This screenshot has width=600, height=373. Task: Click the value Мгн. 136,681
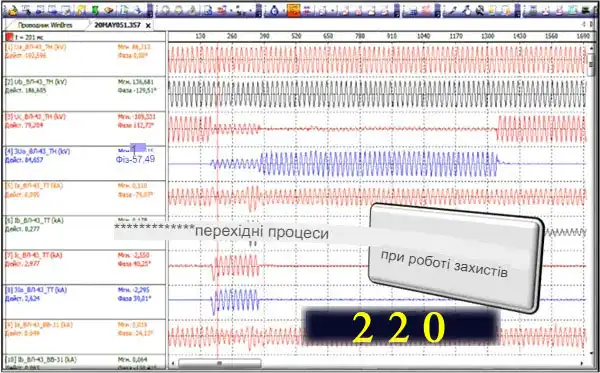(135, 82)
